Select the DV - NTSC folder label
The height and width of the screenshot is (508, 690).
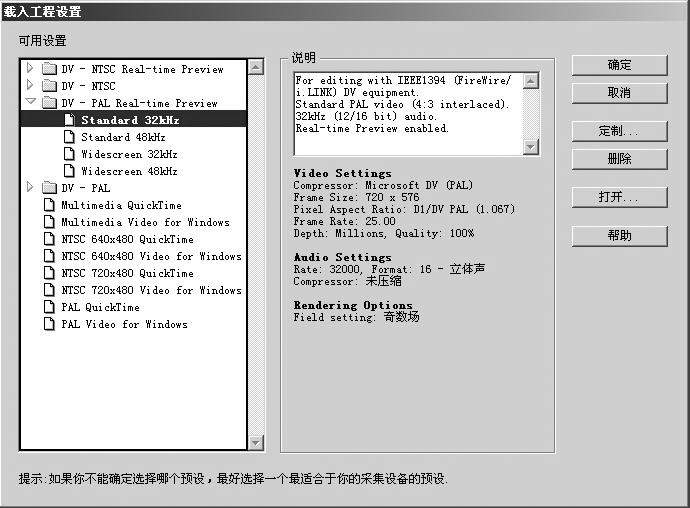tap(88, 86)
